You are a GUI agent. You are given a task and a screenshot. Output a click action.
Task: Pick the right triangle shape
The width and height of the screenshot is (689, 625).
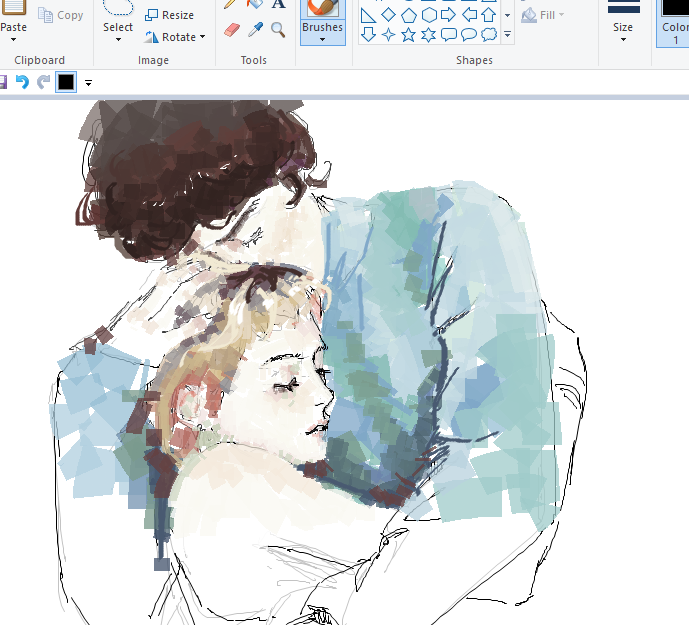[x=368, y=14]
